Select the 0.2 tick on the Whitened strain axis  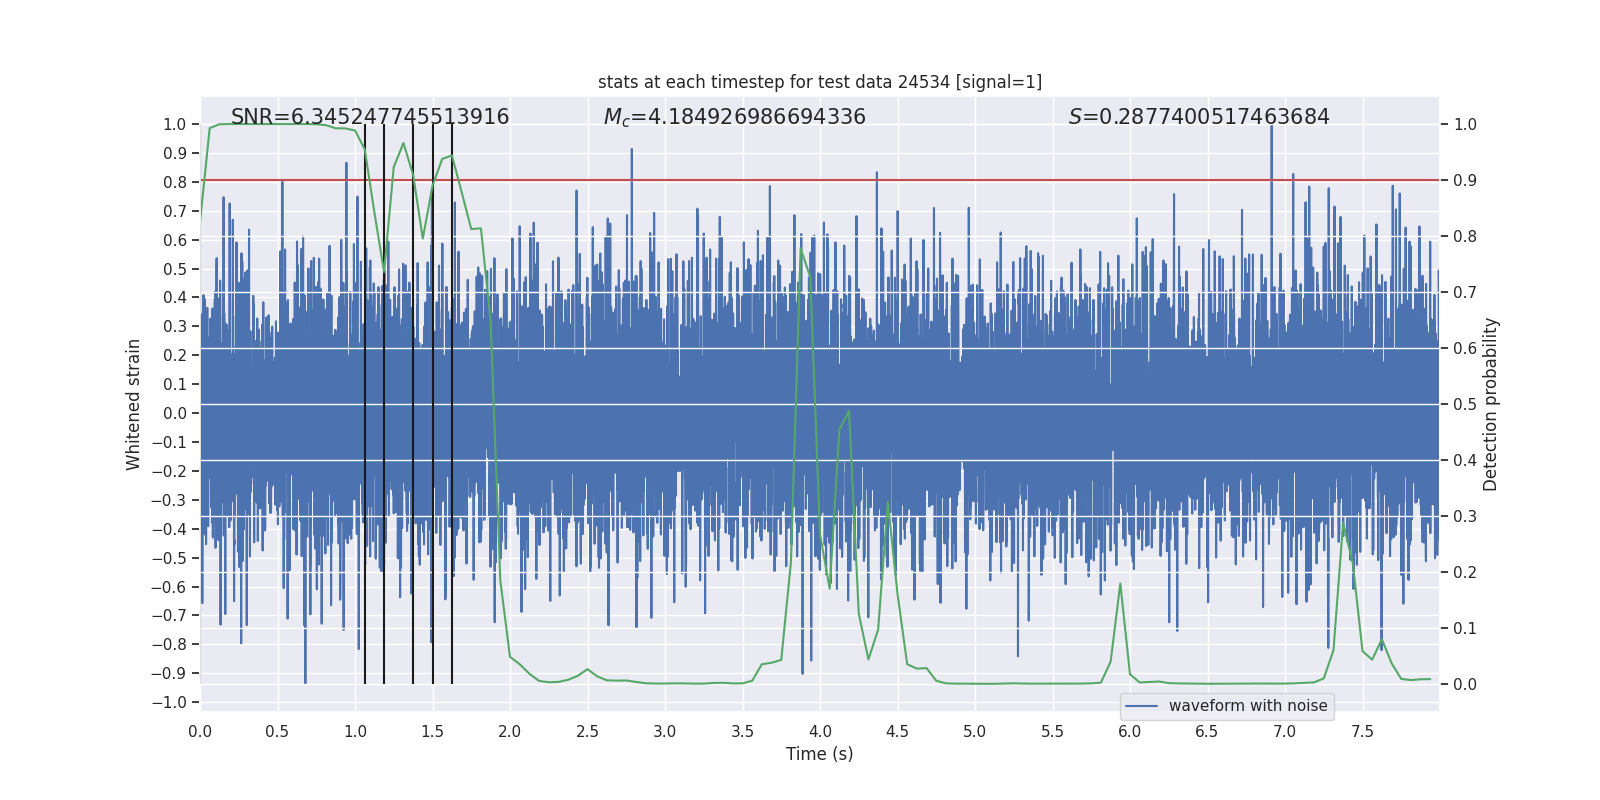[x=175, y=355]
